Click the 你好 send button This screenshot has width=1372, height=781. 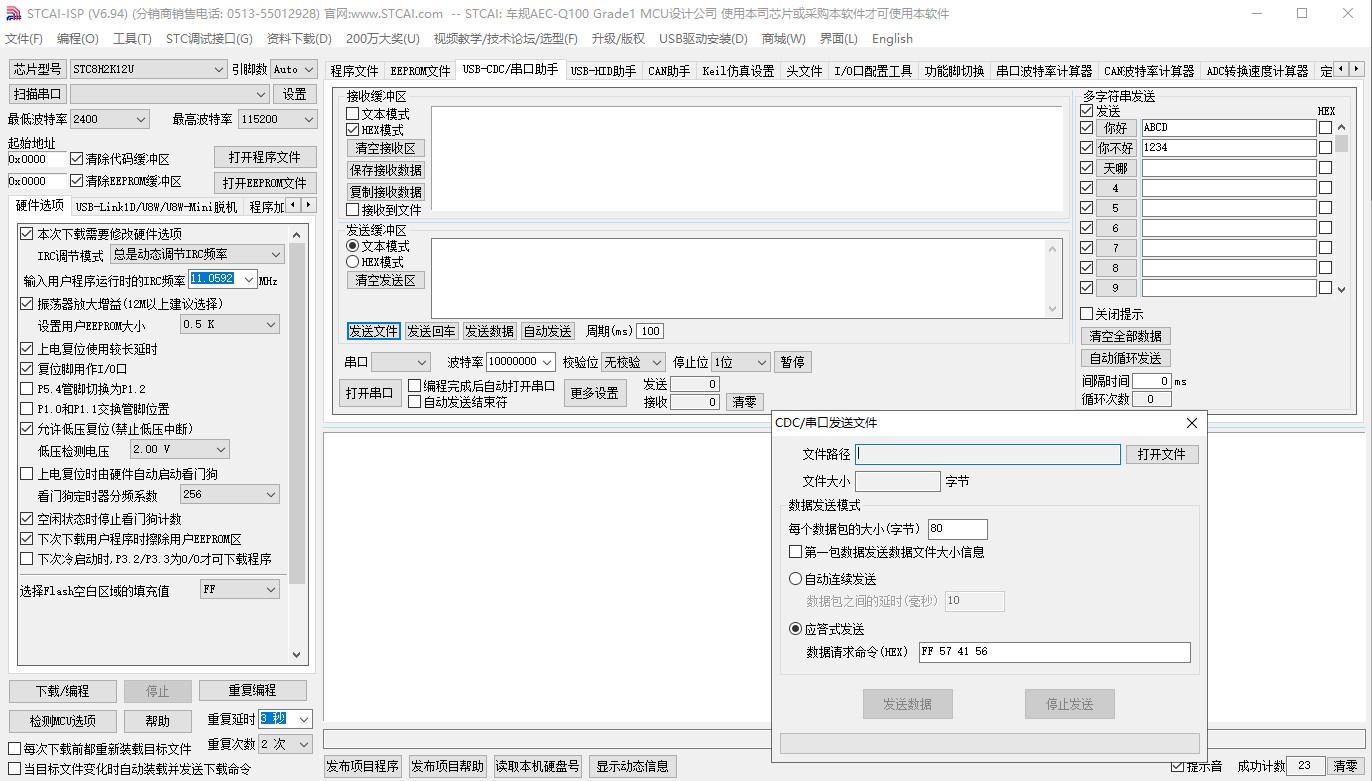click(x=1116, y=128)
